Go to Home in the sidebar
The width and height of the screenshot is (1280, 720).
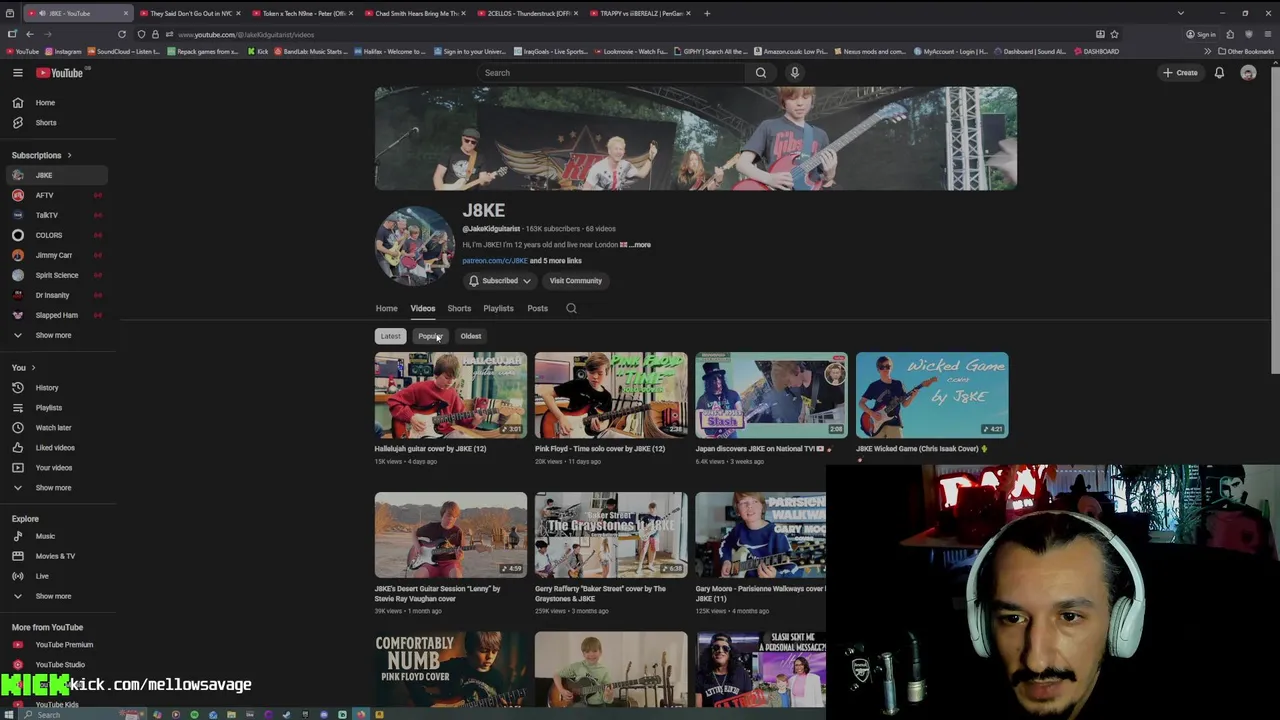pos(58,103)
